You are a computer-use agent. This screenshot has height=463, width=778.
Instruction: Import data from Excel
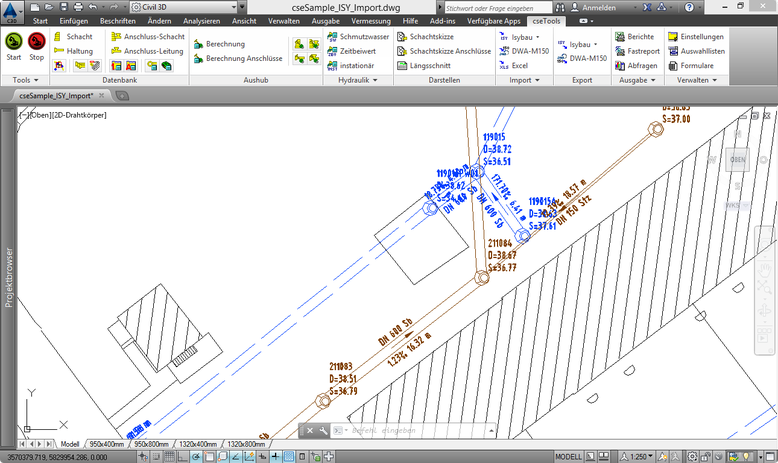point(514,66)
